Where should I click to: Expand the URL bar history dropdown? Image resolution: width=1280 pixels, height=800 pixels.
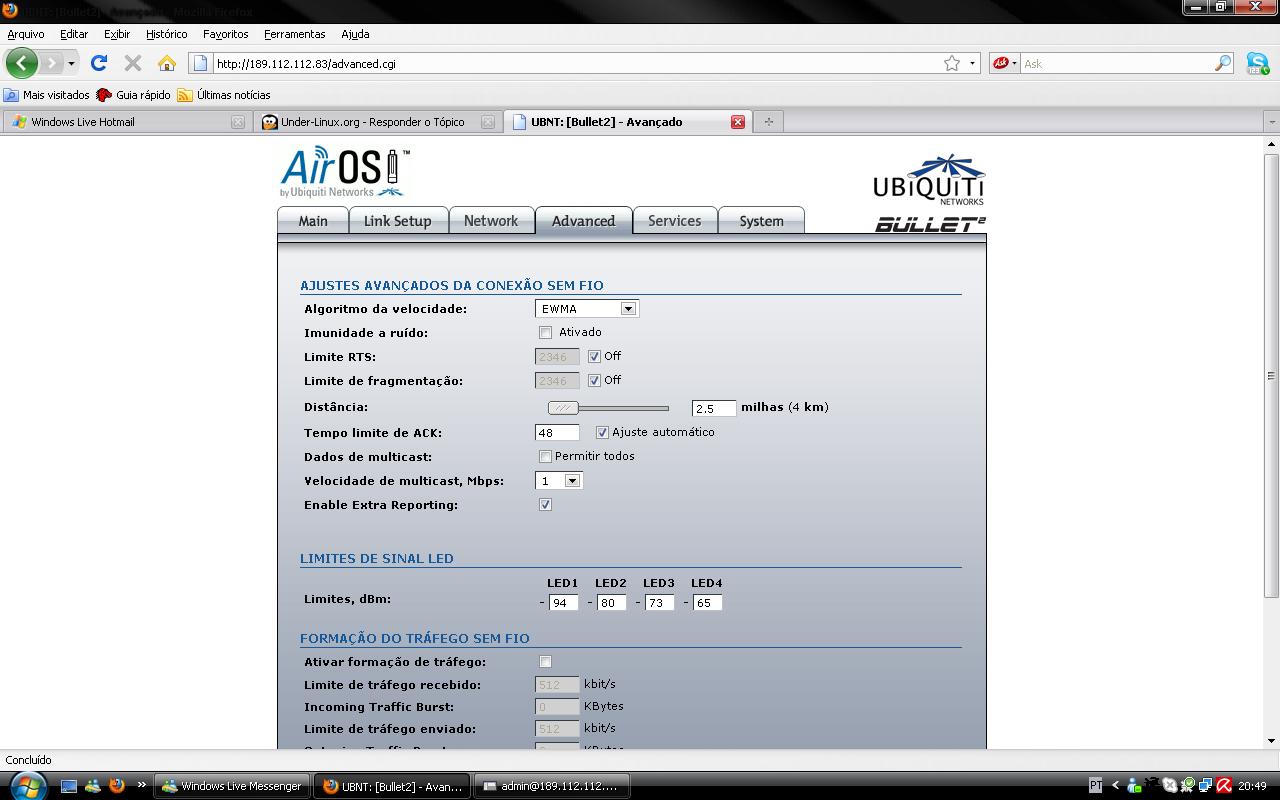point(972,63)
